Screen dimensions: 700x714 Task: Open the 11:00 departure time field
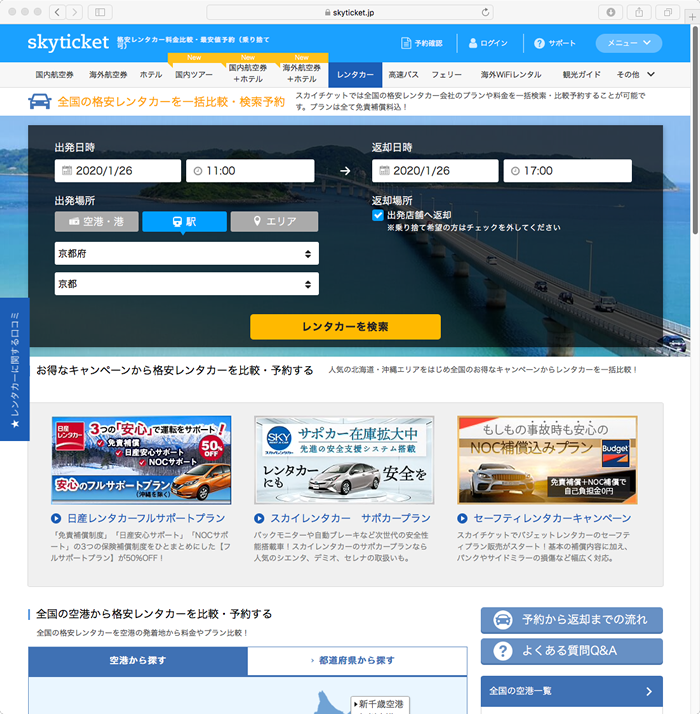tap(250, 171)
